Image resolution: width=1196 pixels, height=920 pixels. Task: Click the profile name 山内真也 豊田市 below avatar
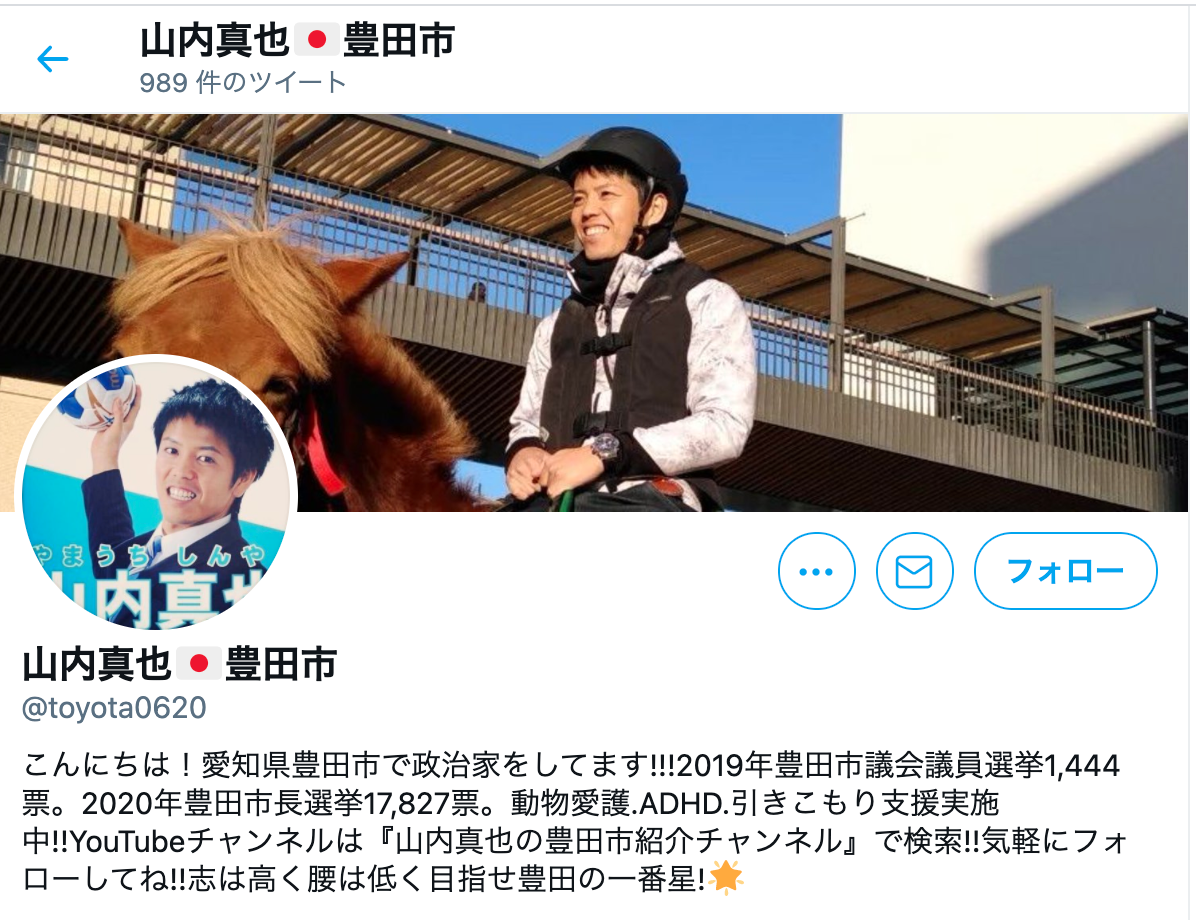180,664
